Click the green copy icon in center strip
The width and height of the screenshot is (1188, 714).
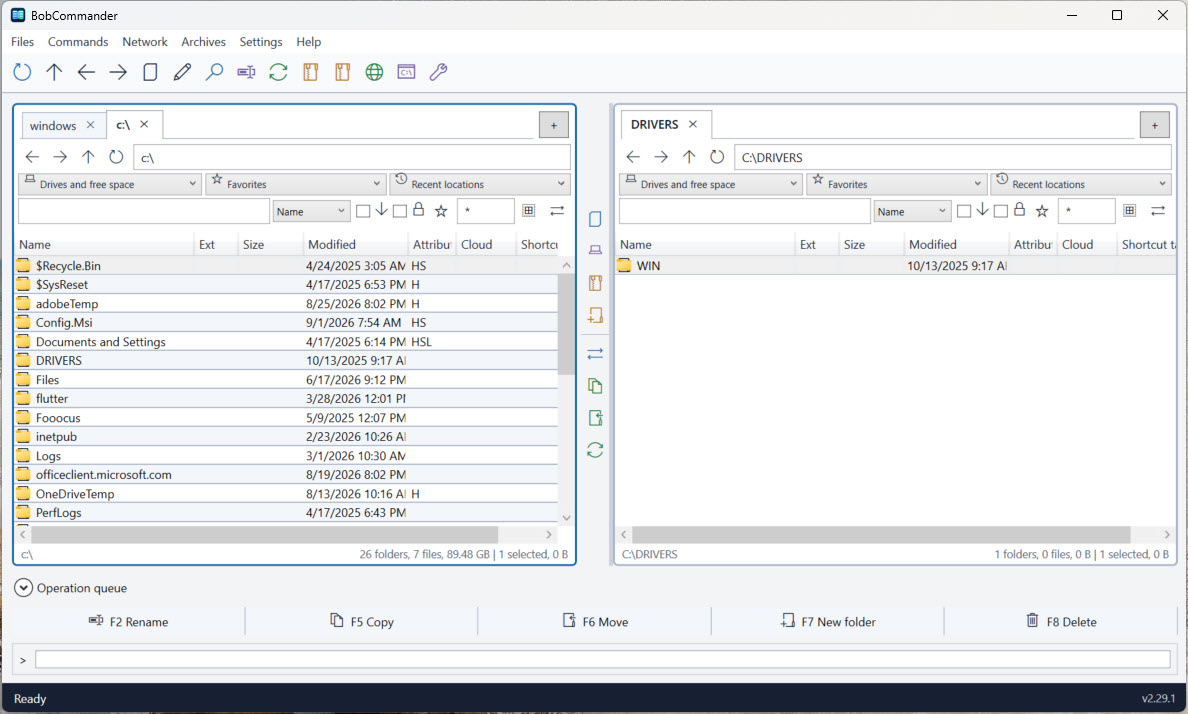[x=596, y=386]
